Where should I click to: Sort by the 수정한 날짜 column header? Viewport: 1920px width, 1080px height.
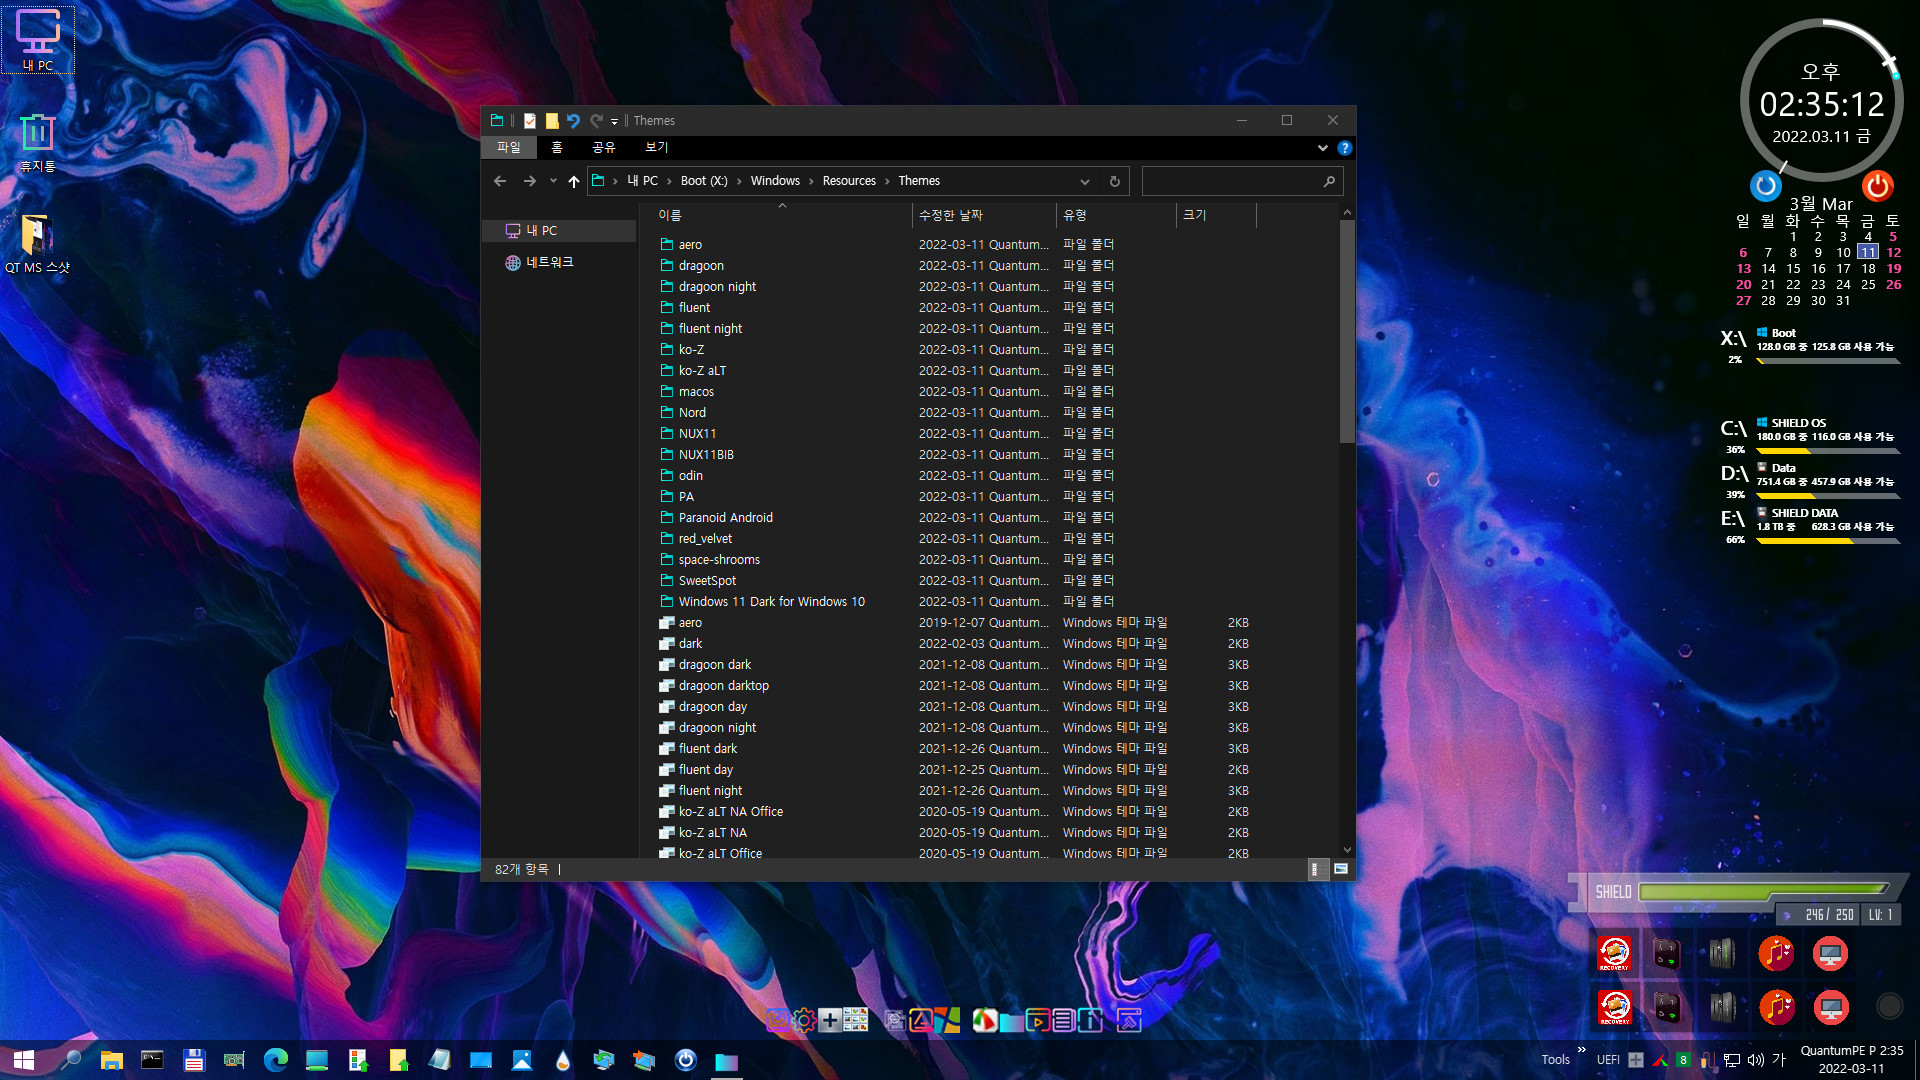(x=984, y=215)
